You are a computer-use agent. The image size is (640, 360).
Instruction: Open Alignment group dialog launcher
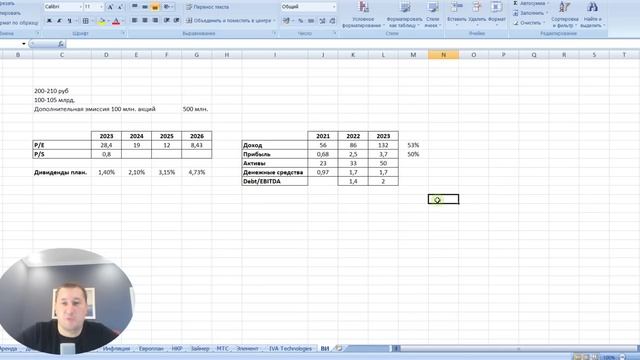pos(274,33)
